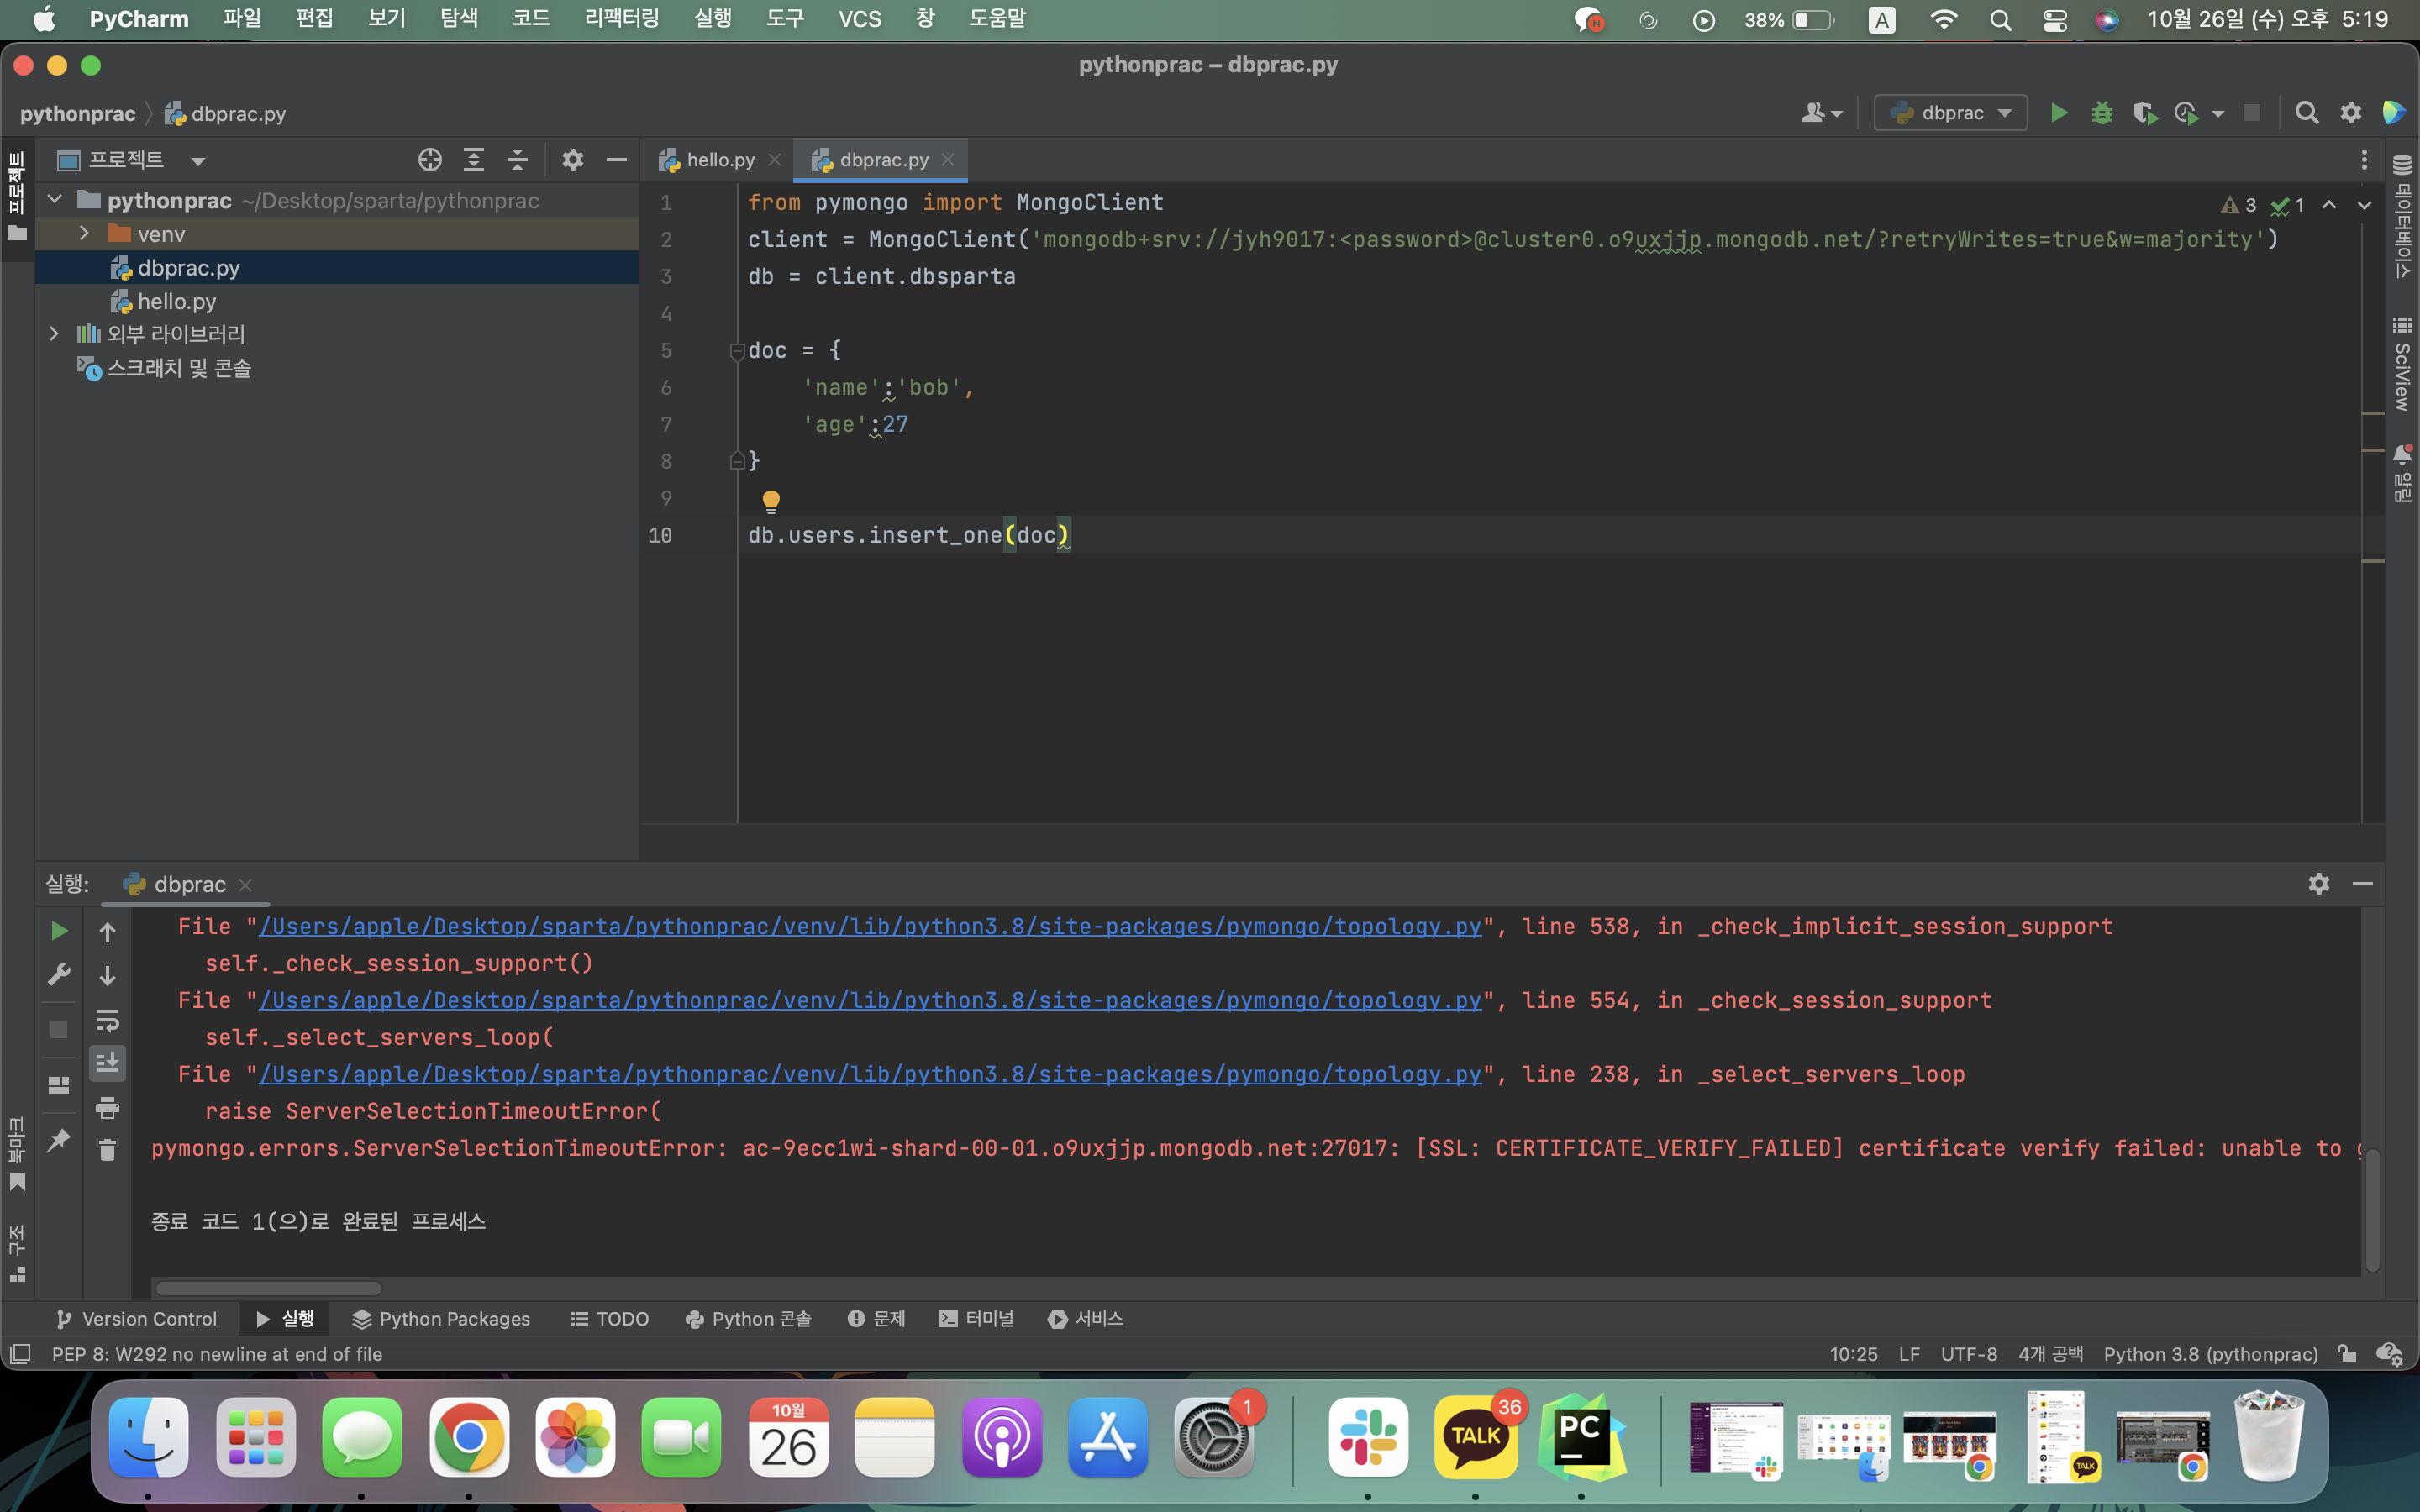Collapse all in project tree
2420x1512 pixels.
(x=517, y=160)
